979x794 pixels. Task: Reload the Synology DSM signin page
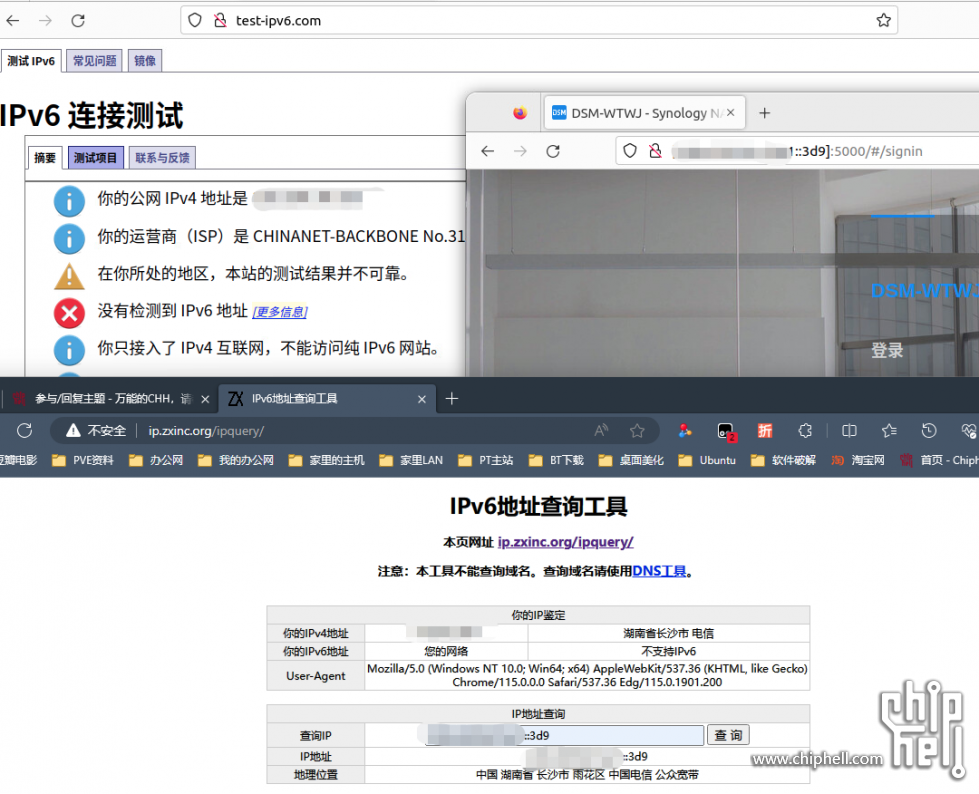click(x=553, y=151)
